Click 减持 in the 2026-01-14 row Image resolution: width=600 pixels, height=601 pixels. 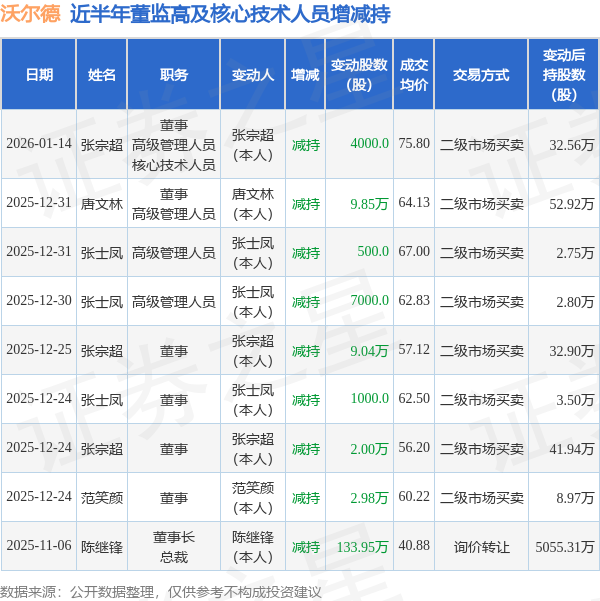(306, 145)
